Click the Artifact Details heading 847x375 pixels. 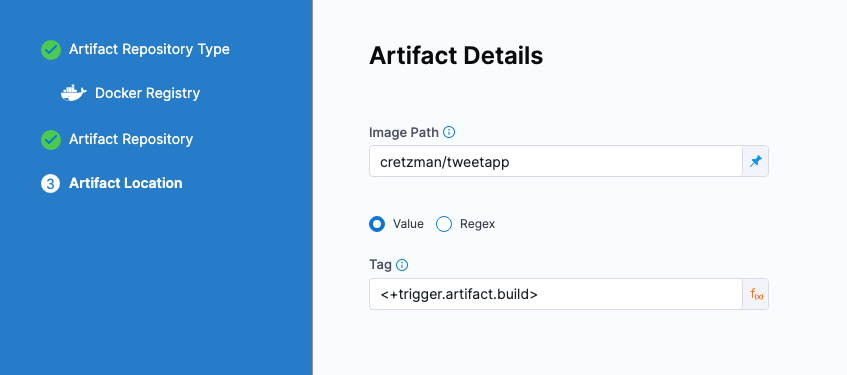pos(456,56)
